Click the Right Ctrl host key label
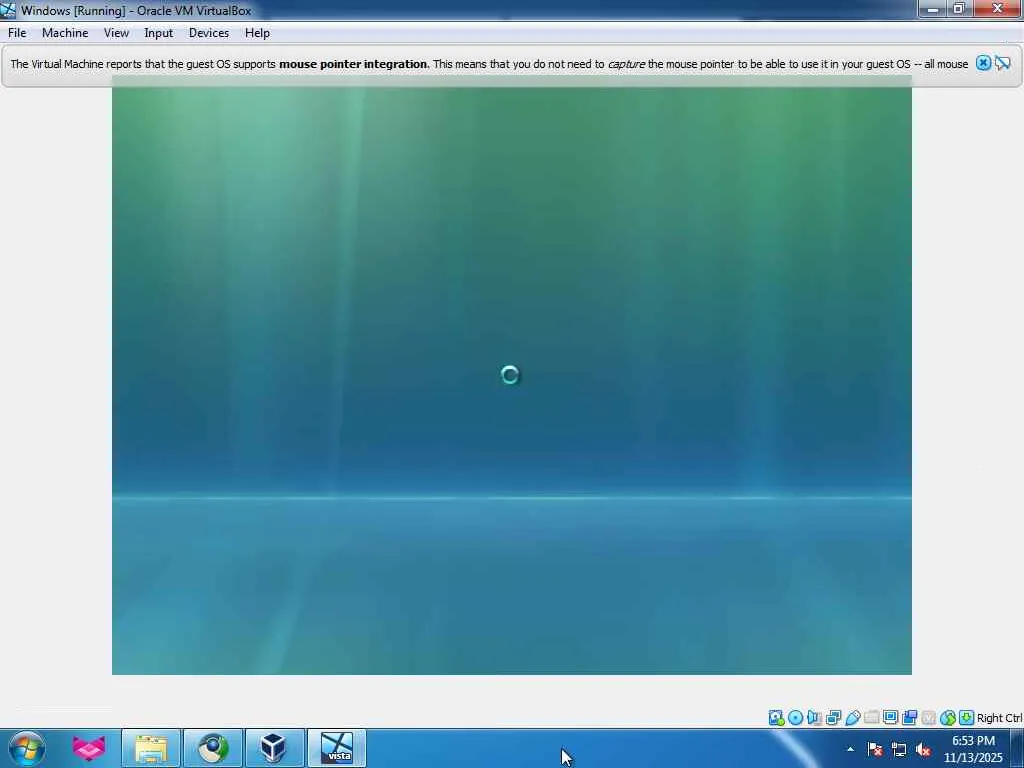Viewport: 1024px width, 768px height. click(x=999, y=718)
